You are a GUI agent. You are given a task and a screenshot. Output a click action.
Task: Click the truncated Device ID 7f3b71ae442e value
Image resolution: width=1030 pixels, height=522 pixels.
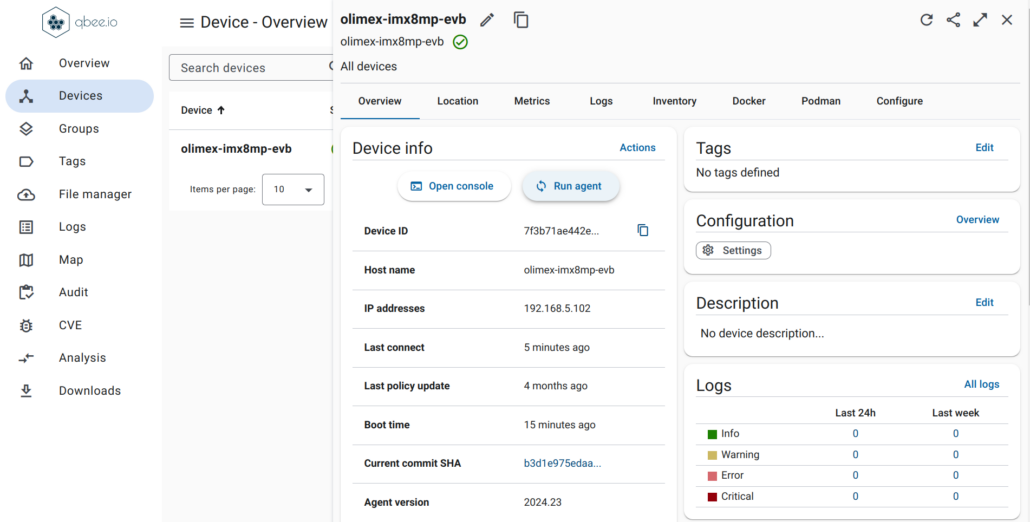click(x=562, y=231)
